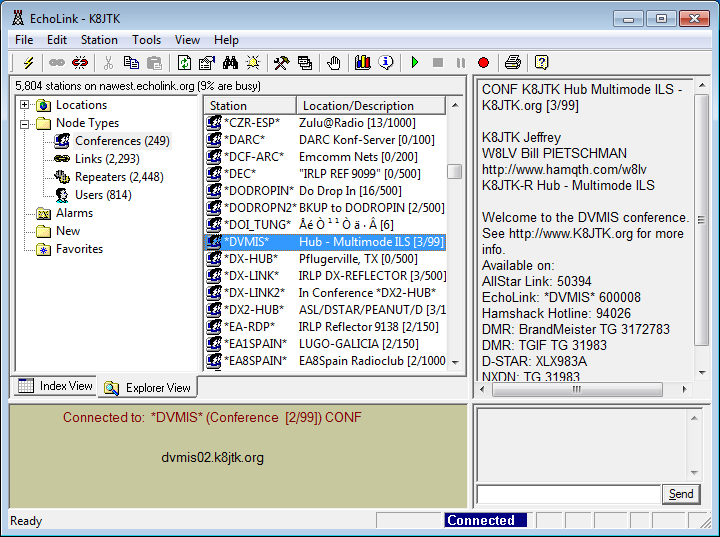The width and height of the screenshot is (720, 537).
Task: Click the Pause button in toolbar
Action: (x=461, y=62)
